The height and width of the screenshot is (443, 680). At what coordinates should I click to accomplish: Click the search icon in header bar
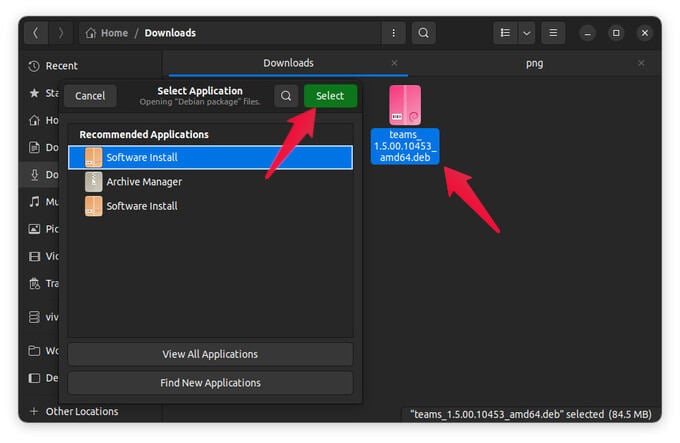[x=423, y=33]
